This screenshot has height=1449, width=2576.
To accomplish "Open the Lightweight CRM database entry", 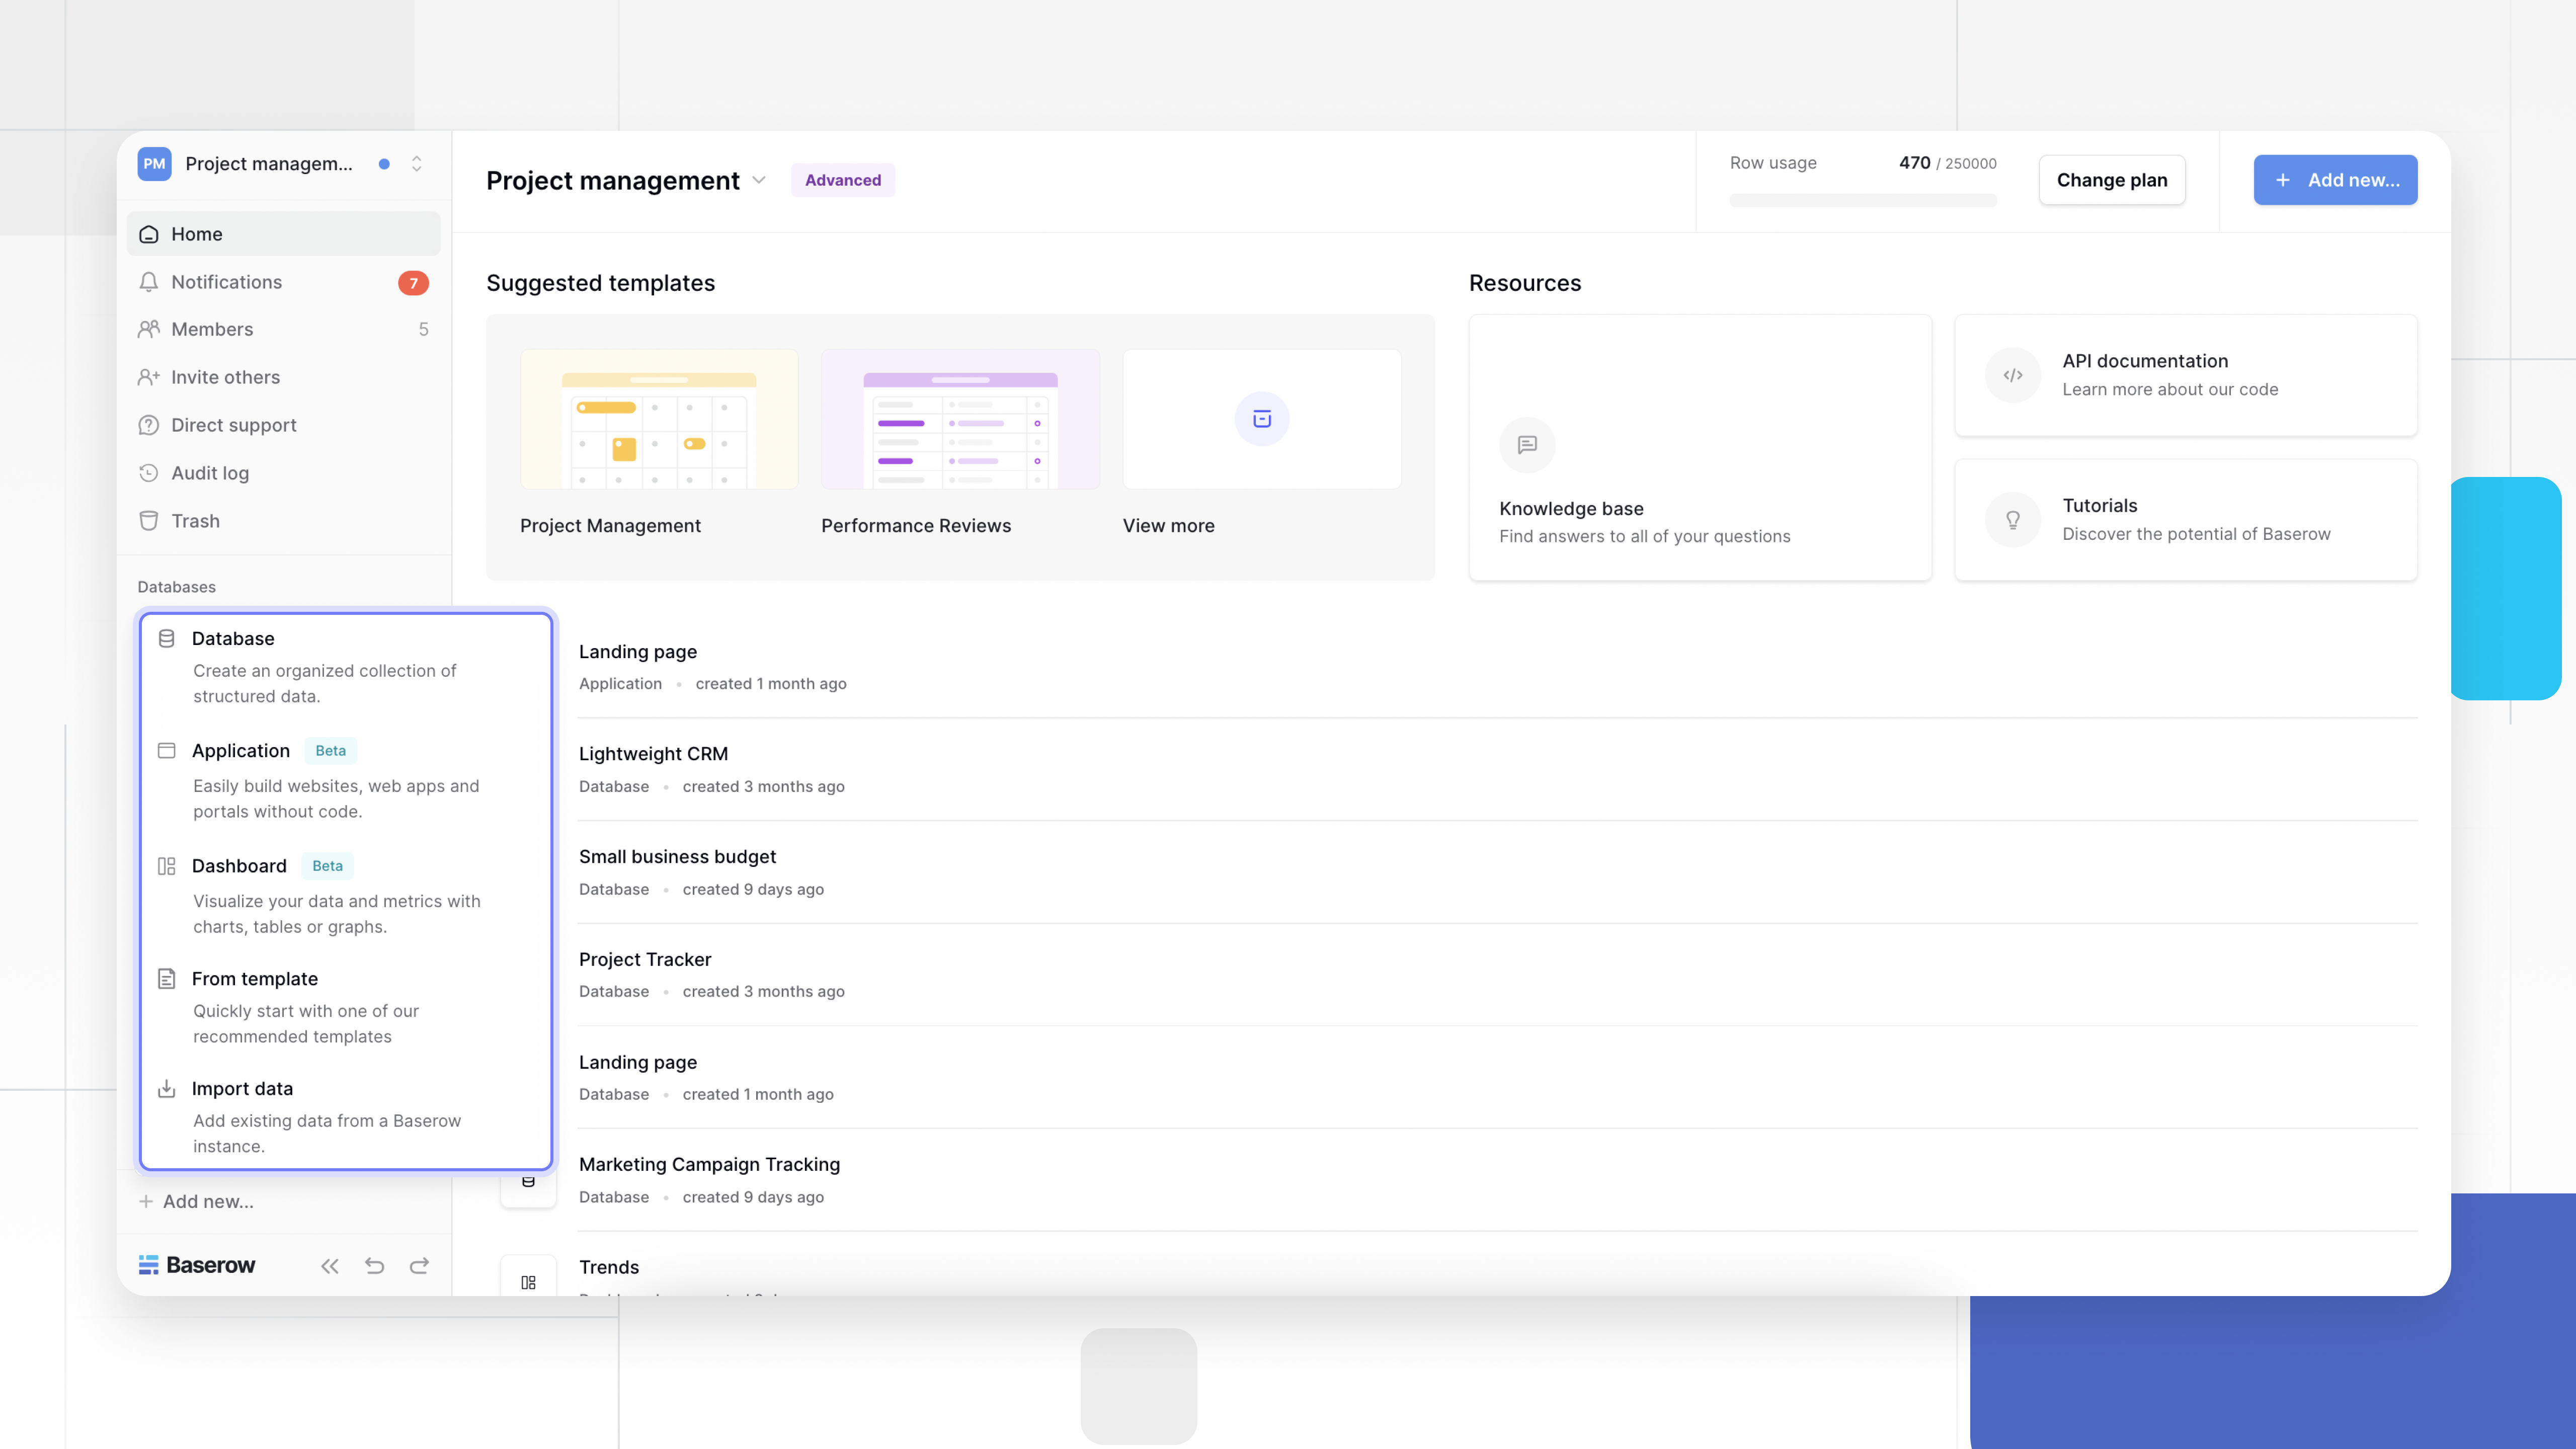I will coord(653,754).
